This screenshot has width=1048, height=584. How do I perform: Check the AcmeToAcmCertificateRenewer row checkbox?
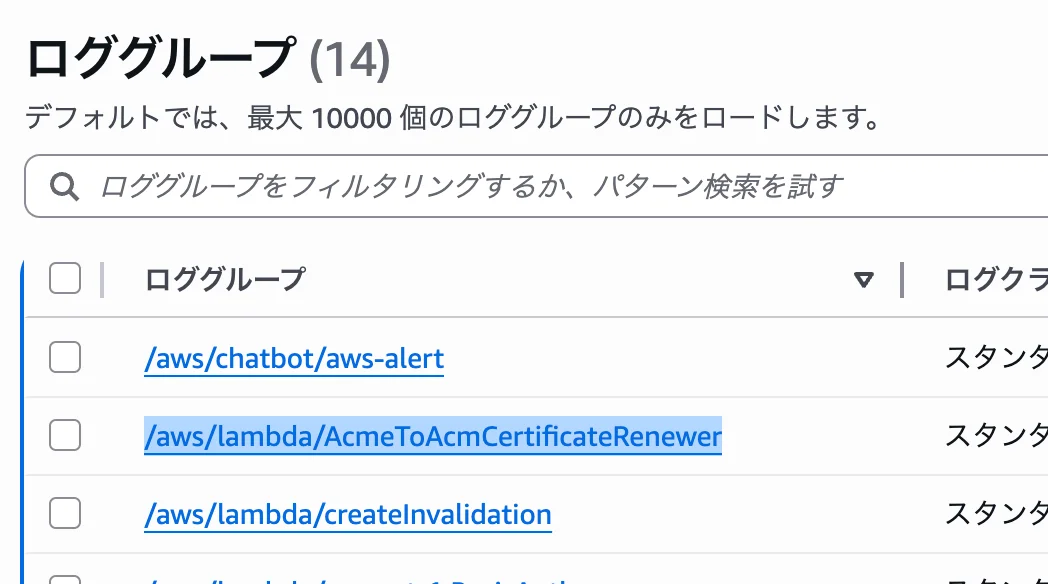click(64, 435)
